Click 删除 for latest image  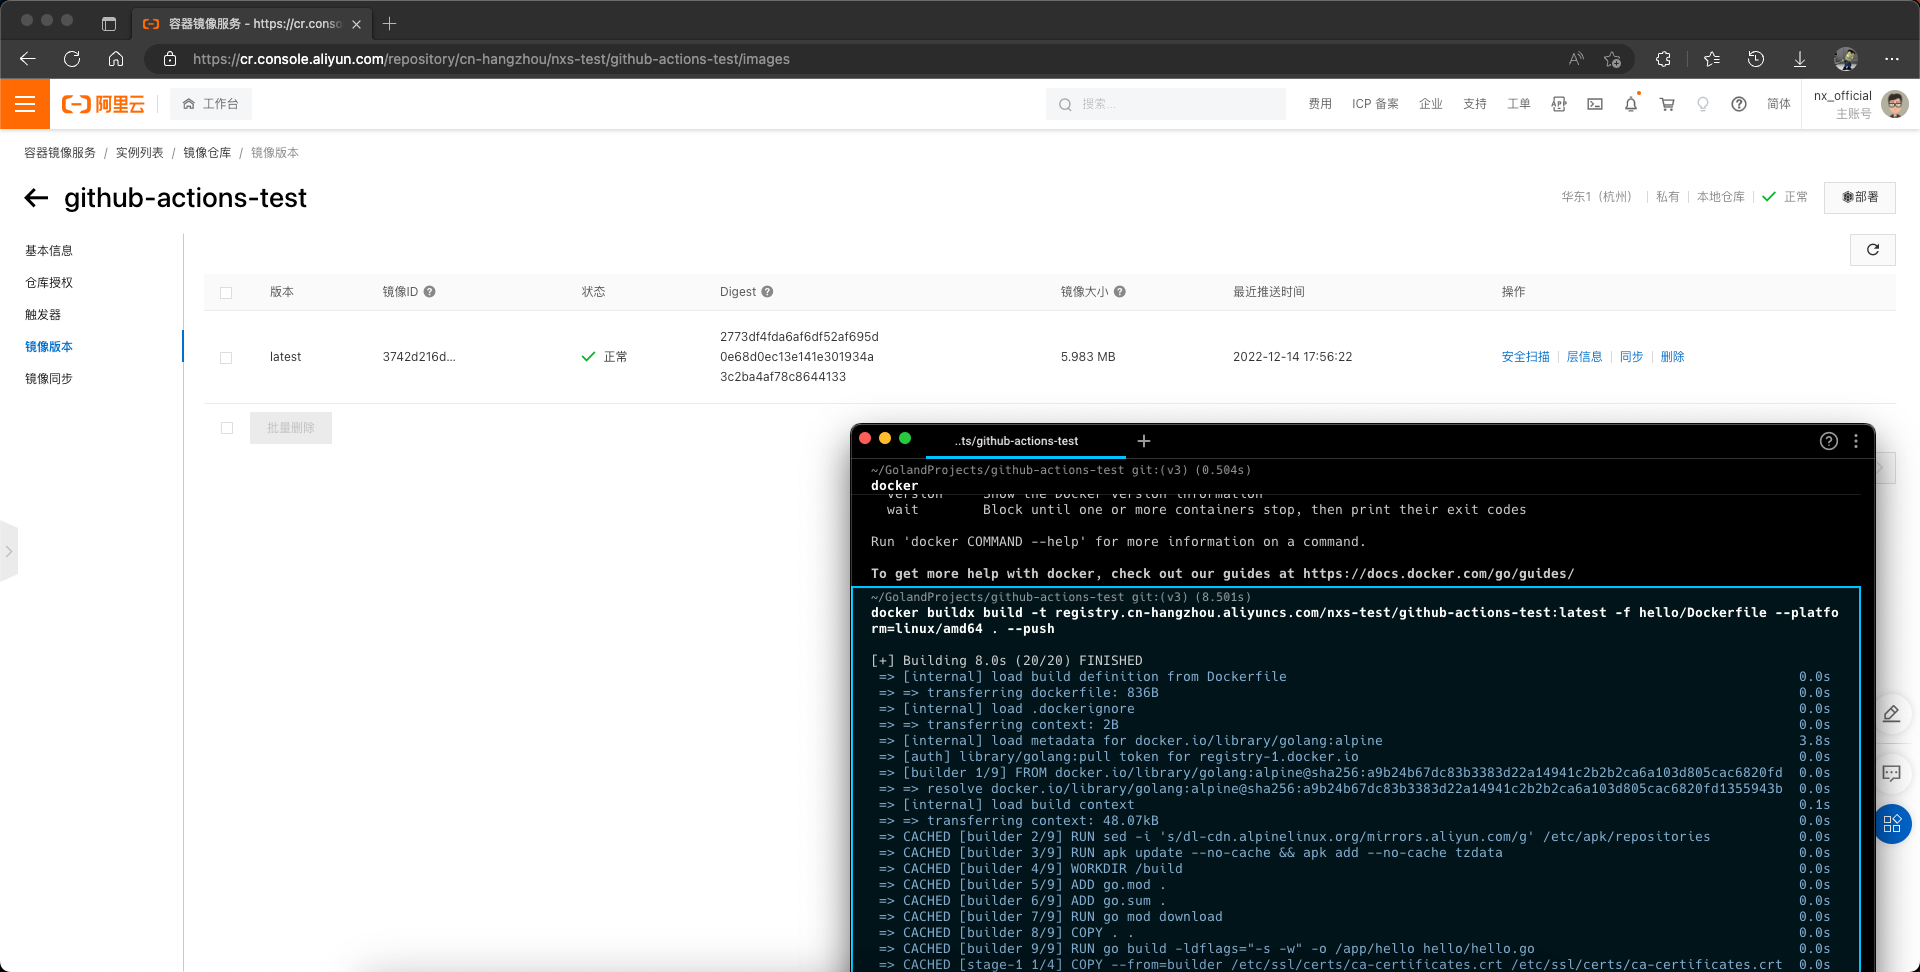(x=1672, y=357)
